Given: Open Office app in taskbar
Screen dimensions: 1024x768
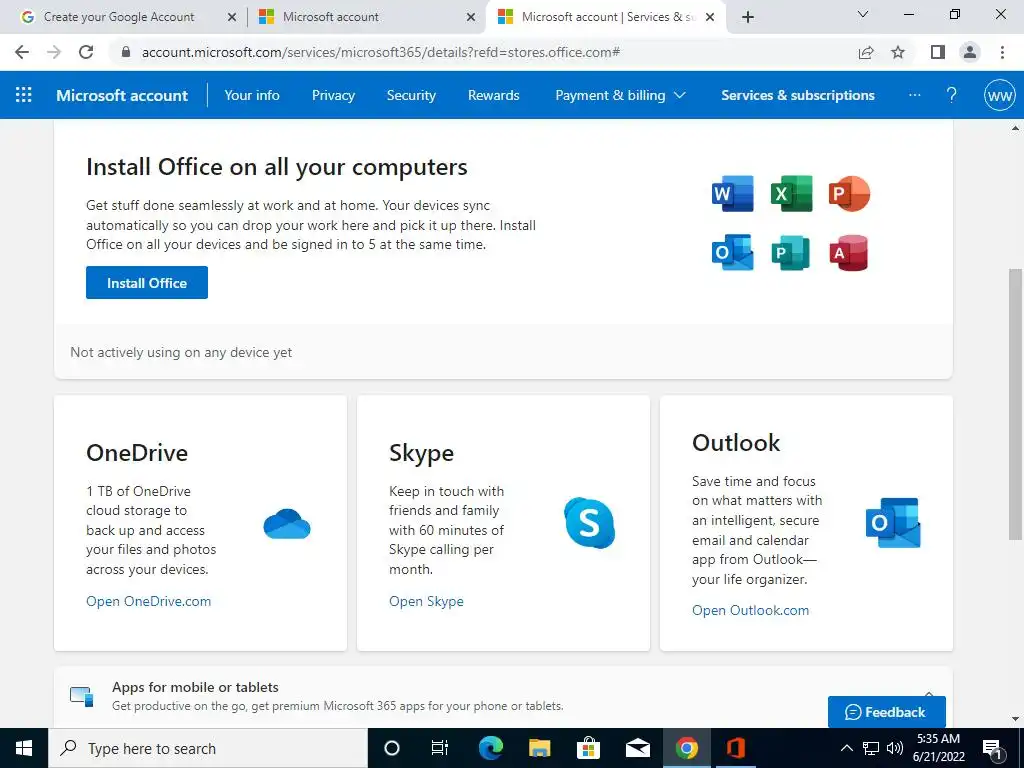Looking at the screenshot, I should 735,748.
